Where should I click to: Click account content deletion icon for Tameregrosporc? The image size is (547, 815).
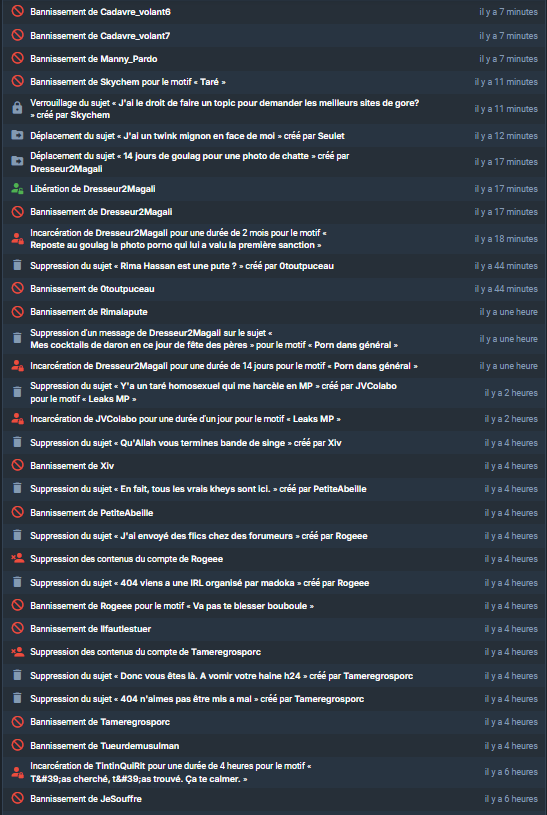[18, 651]
